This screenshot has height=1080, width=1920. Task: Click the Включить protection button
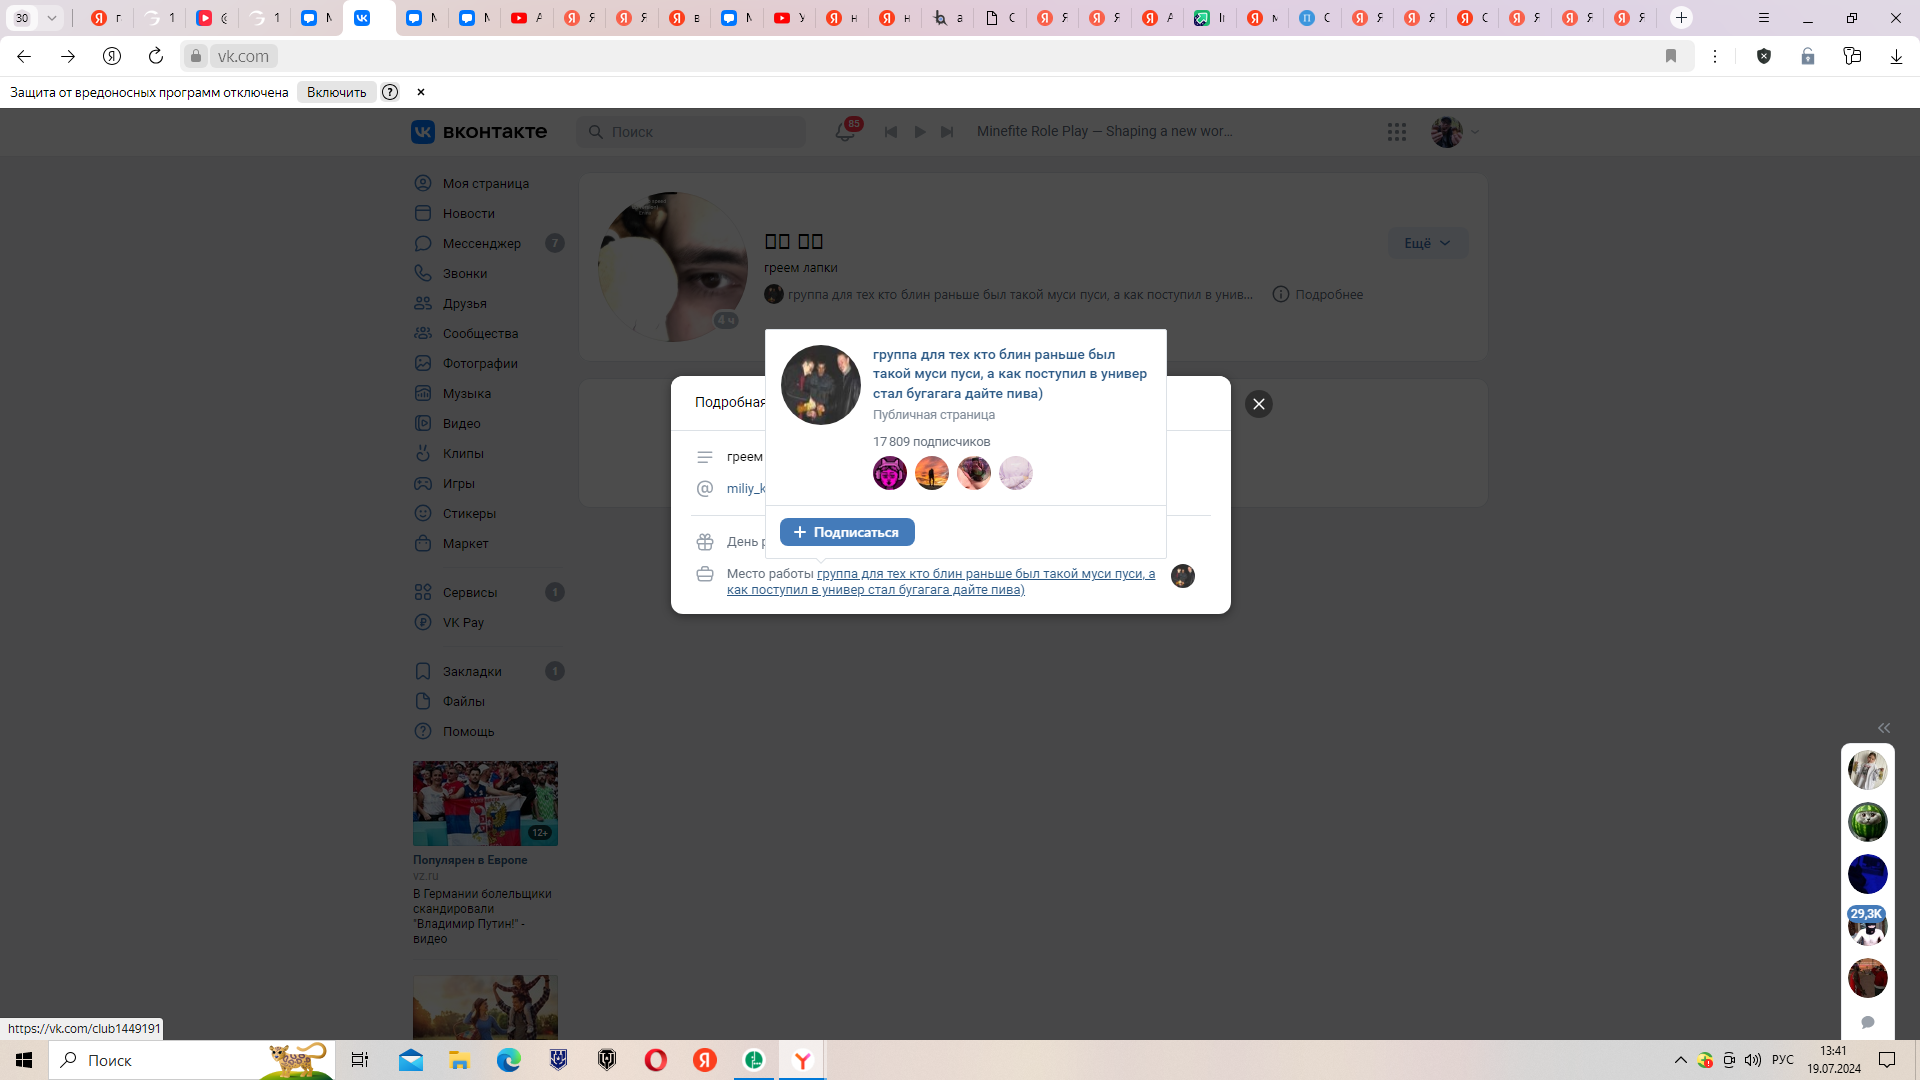[x=336, y=92]
